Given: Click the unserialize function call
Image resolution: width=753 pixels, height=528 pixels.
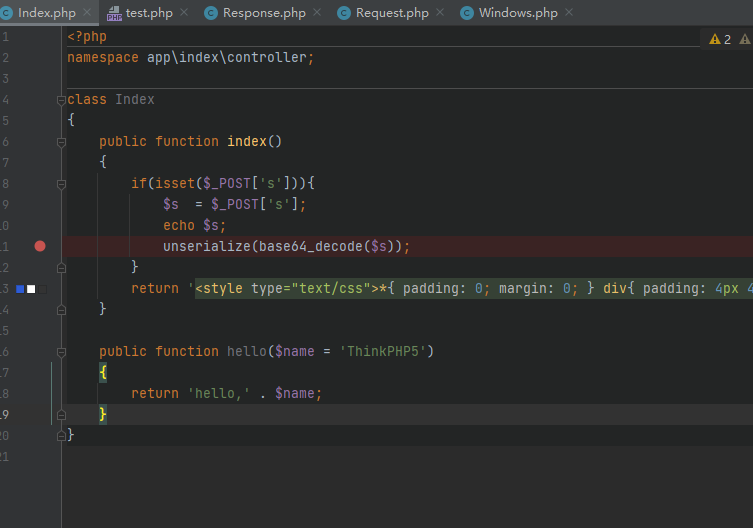Looking at the screenshot, I should pyautogui.click(x=206, y=246).
